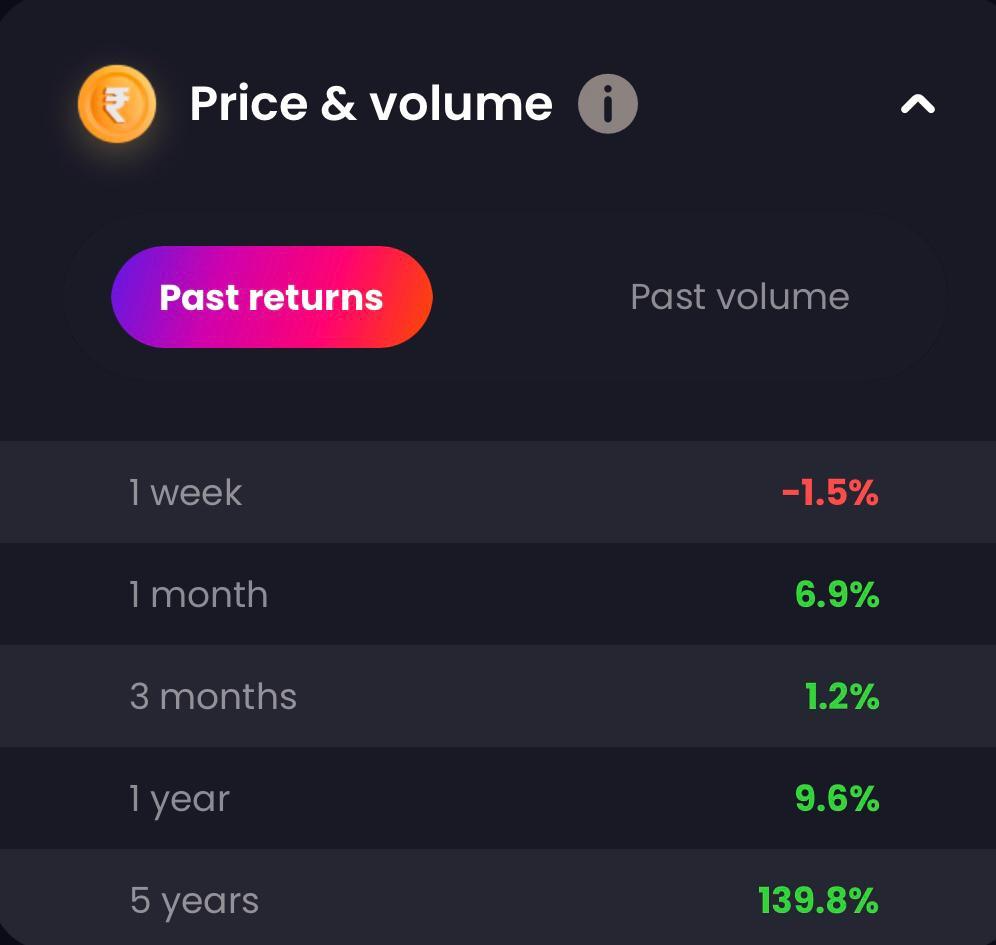Select the Past volume tab
Screen dimensions: 996x945
[739, 296]
